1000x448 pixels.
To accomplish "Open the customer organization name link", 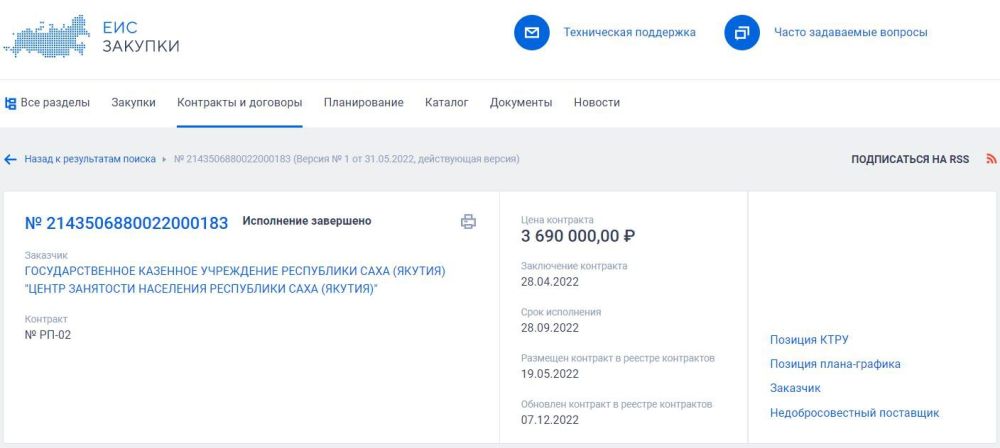I will click(x=235, y=280).
